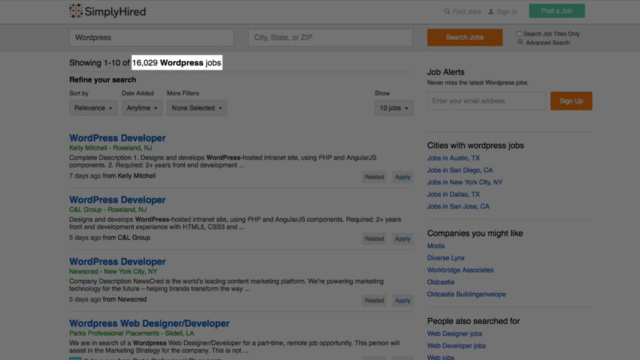This screenshot has height=360, width=640.
Task: Open the Oldcastle Buildingenvelope company link
Action: (466, 294)
